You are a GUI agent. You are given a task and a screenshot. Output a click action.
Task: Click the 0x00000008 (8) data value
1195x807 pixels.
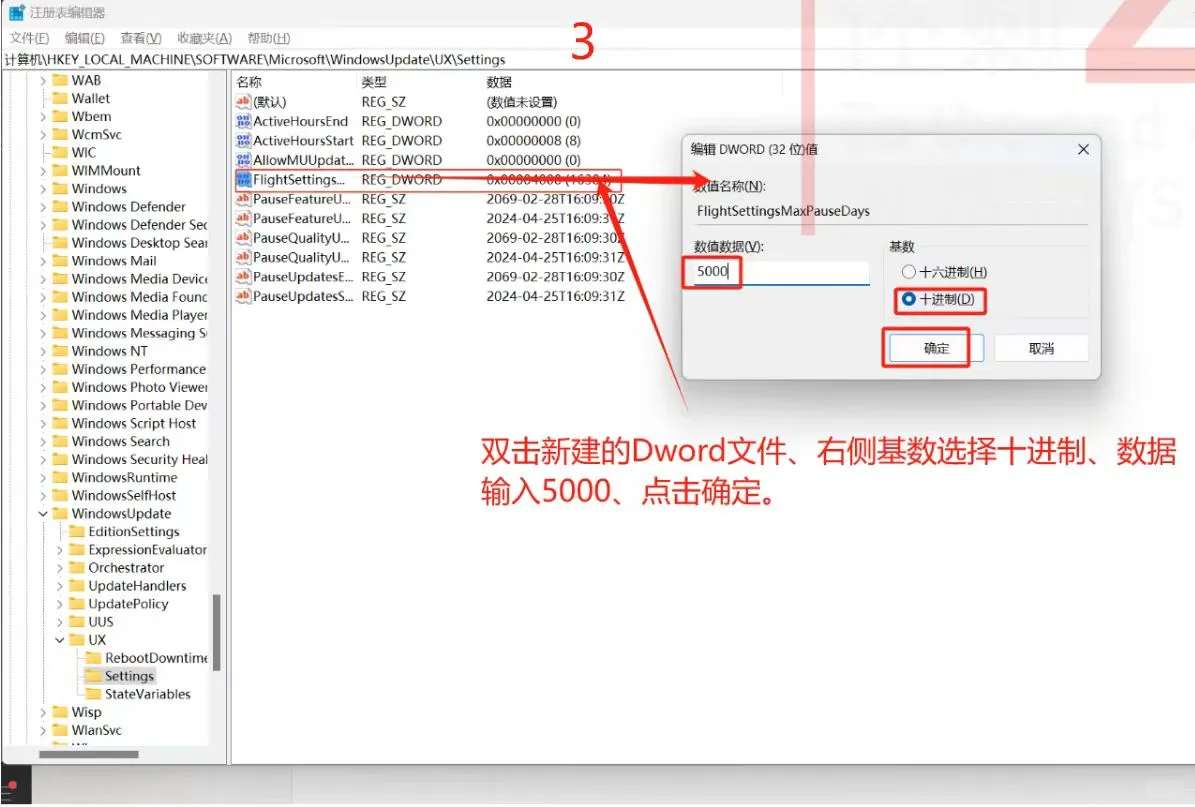(x=533, y=140)
